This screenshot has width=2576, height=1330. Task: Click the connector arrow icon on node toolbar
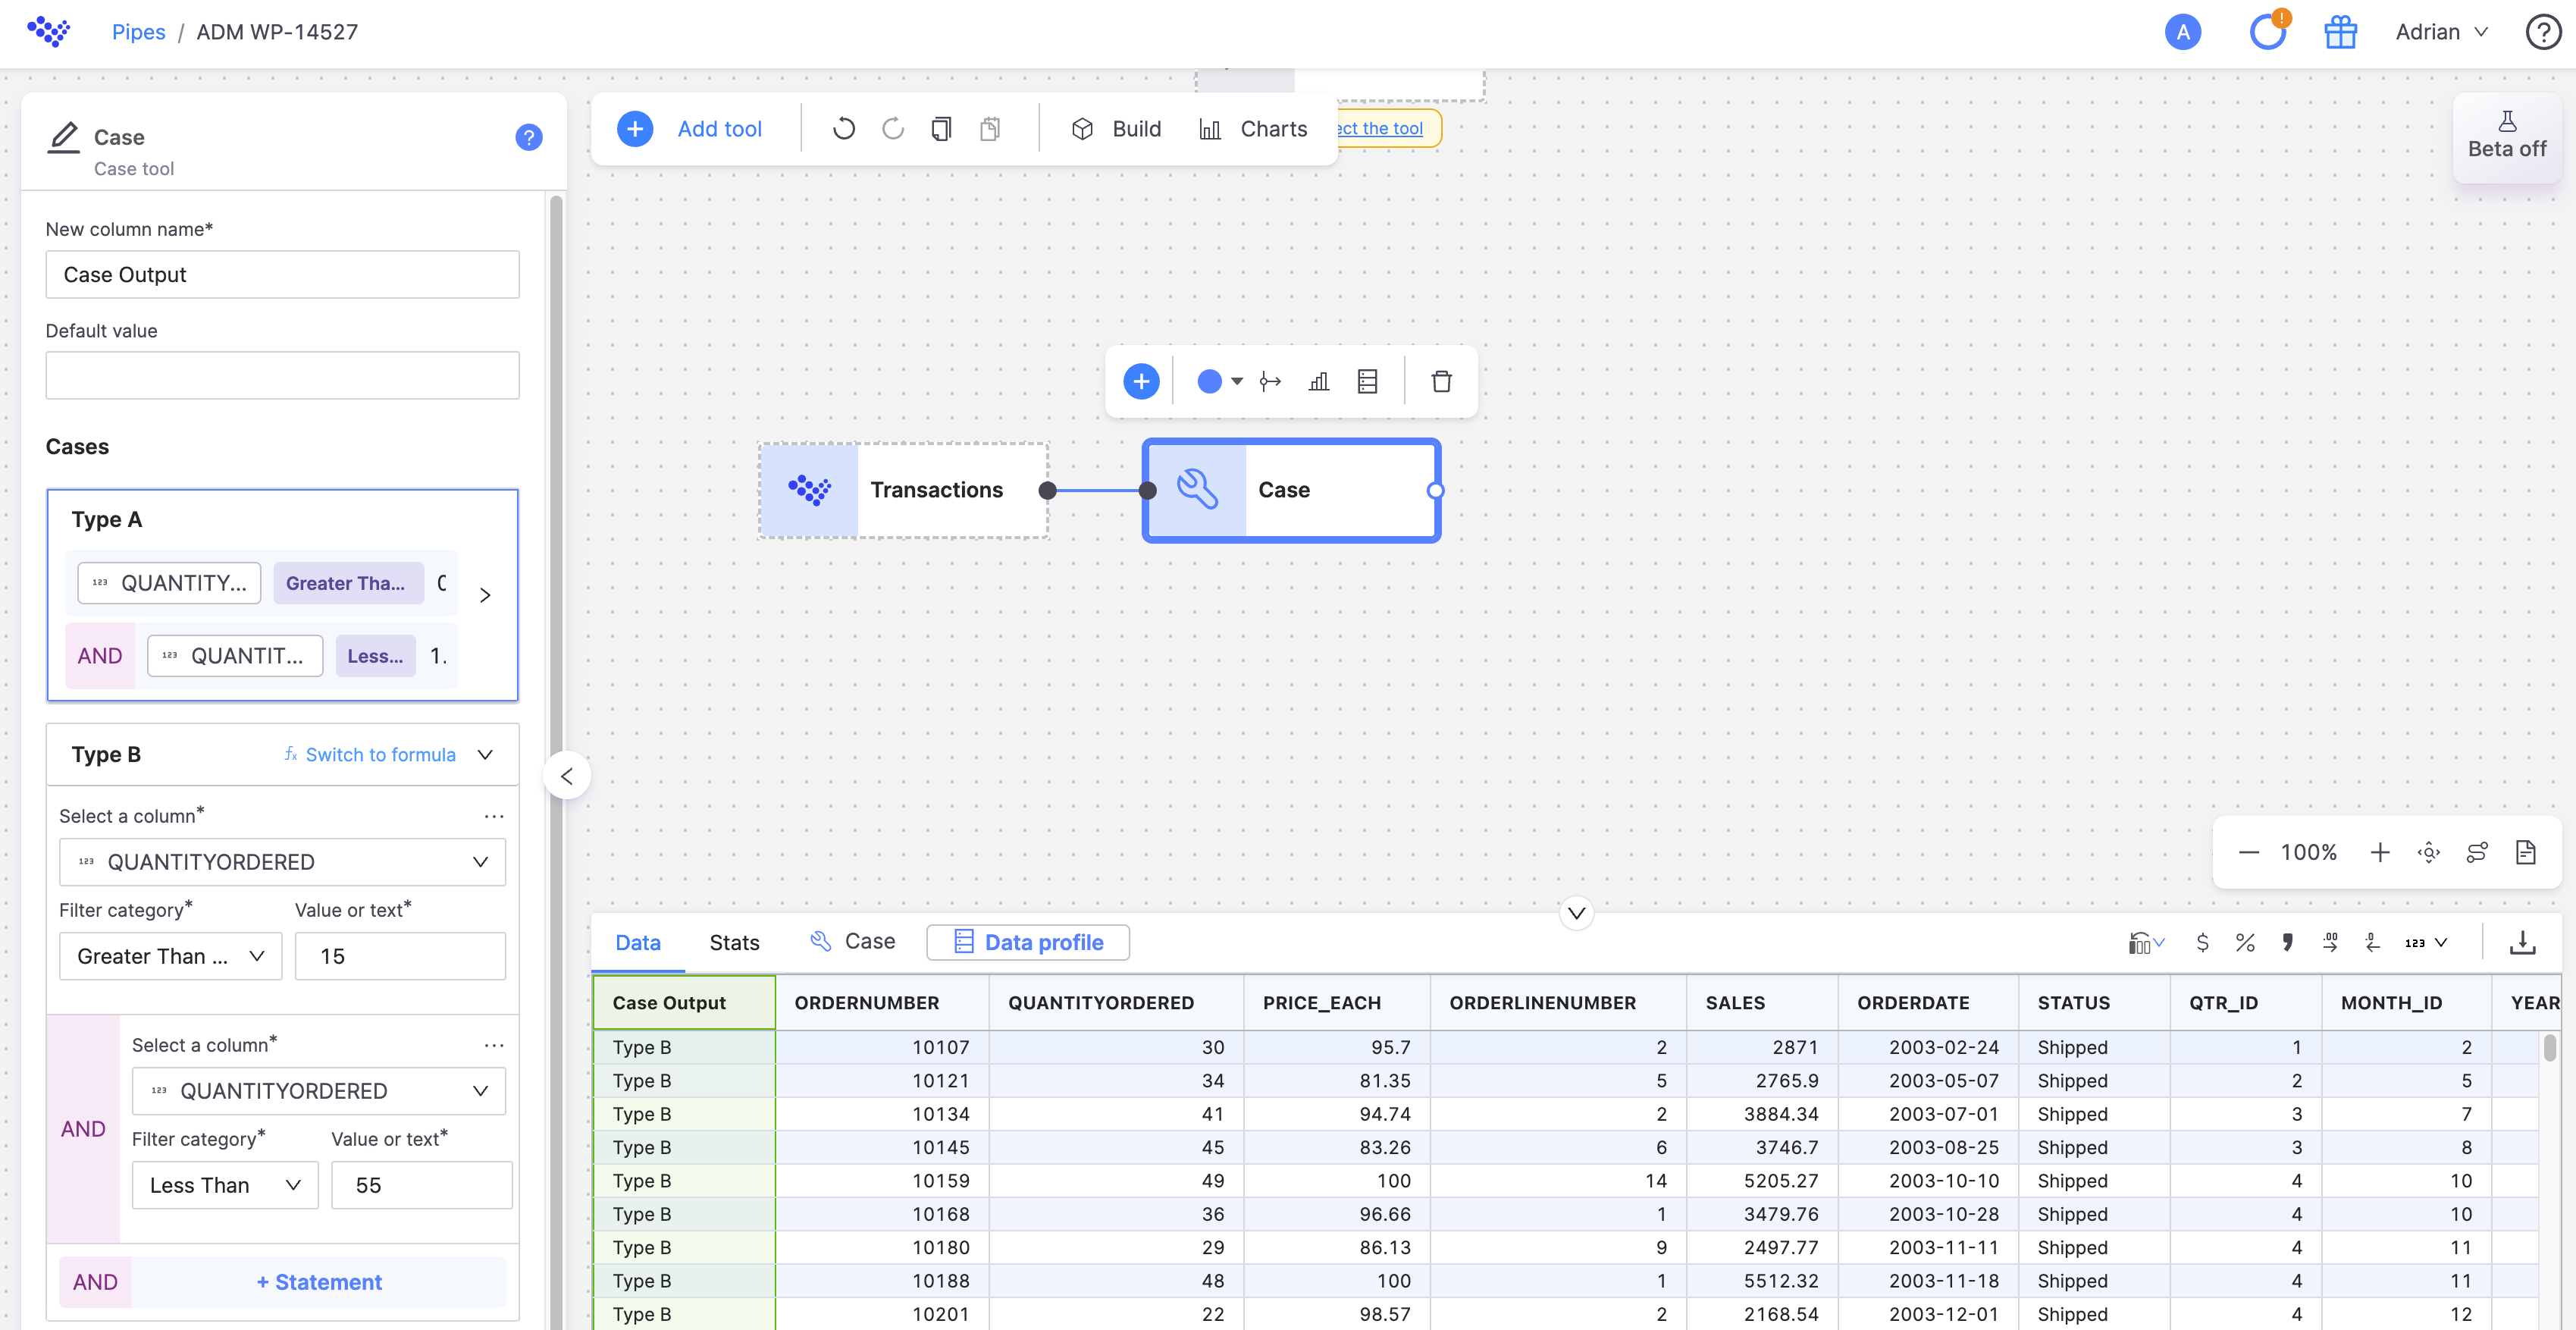(x=1270, y=381)
